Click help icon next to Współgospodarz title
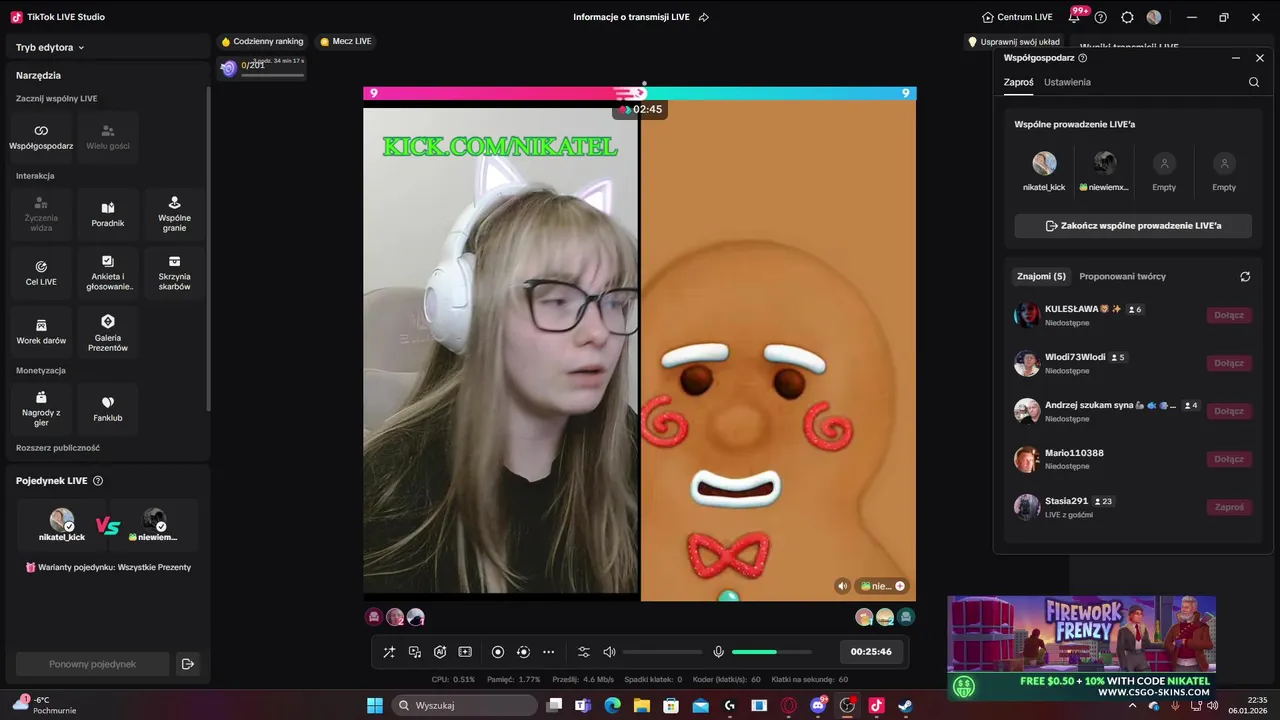The width and height of the screenshot is (1280, 720). 1083,58
